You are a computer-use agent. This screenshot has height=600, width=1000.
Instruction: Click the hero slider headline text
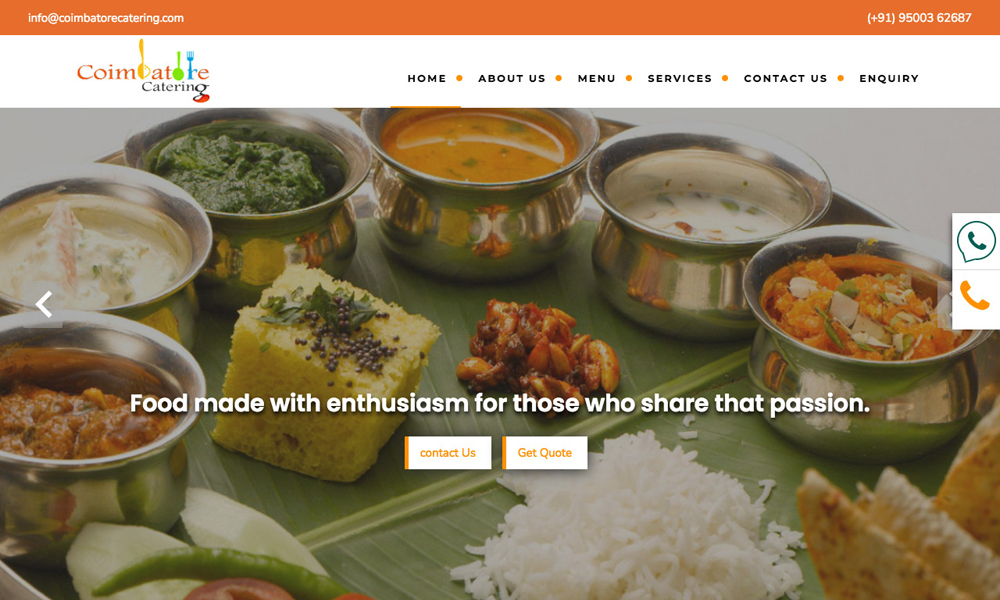[x=500, y=403]
